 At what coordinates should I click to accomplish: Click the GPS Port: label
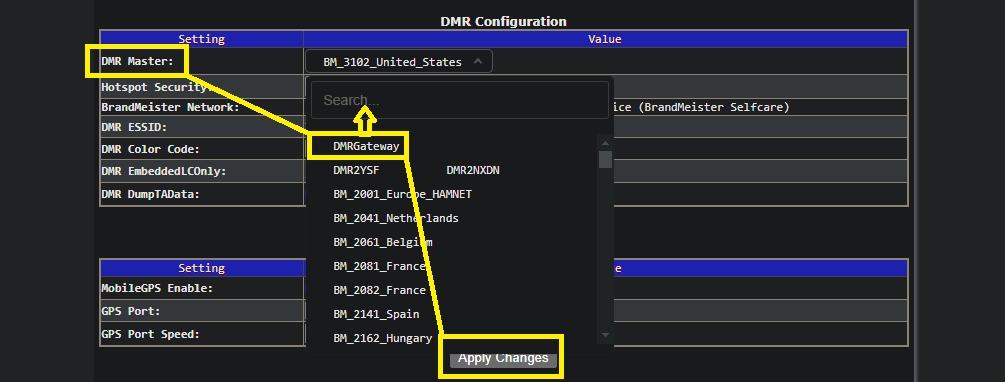tap(131, 311)
